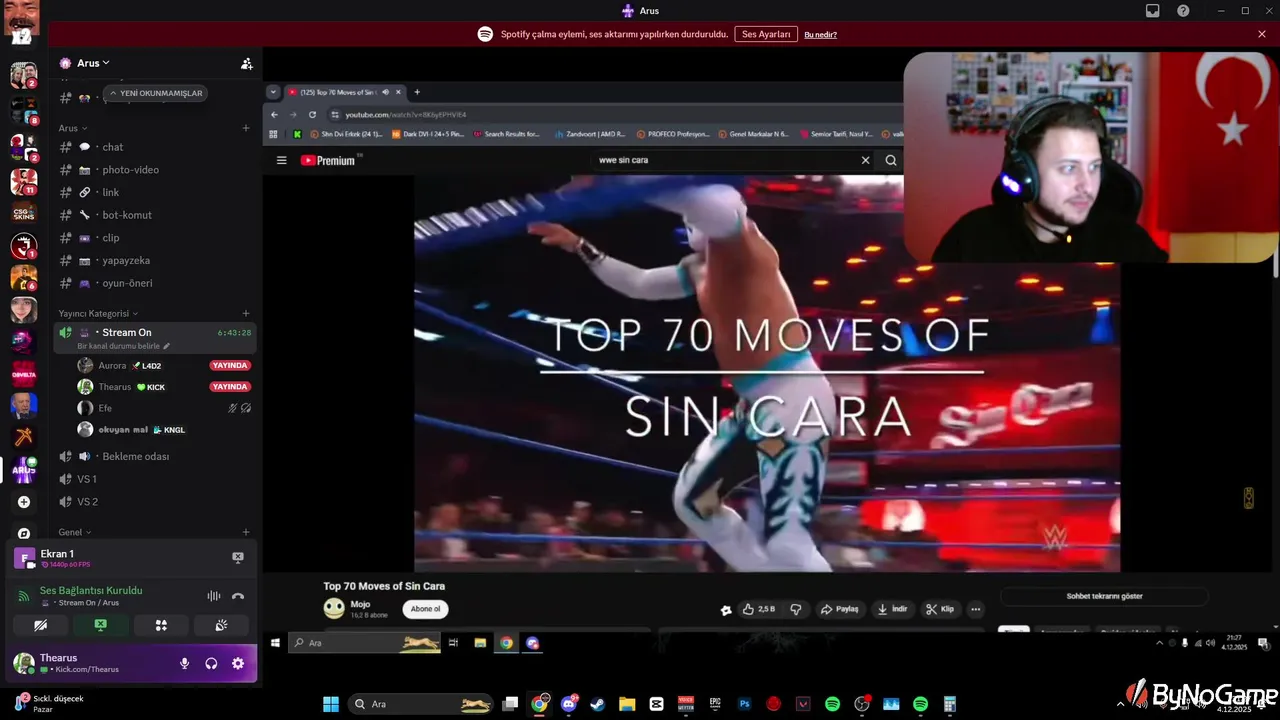Open the soundboard button
This screenshot has height=720, width=1280.
tap(221, 625)
